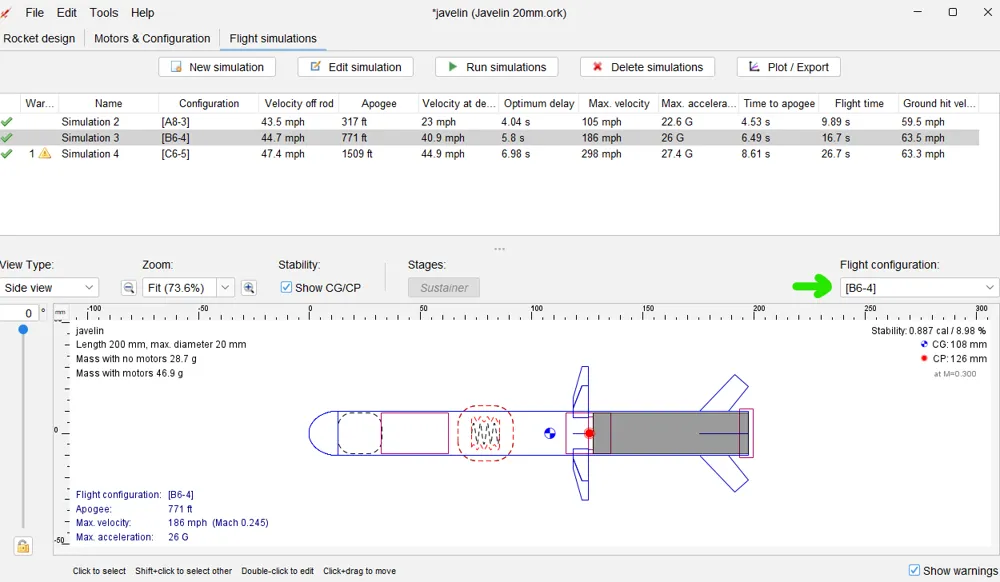1000x582 pixels.
Task: Open the Help menu
Action: 142,13
